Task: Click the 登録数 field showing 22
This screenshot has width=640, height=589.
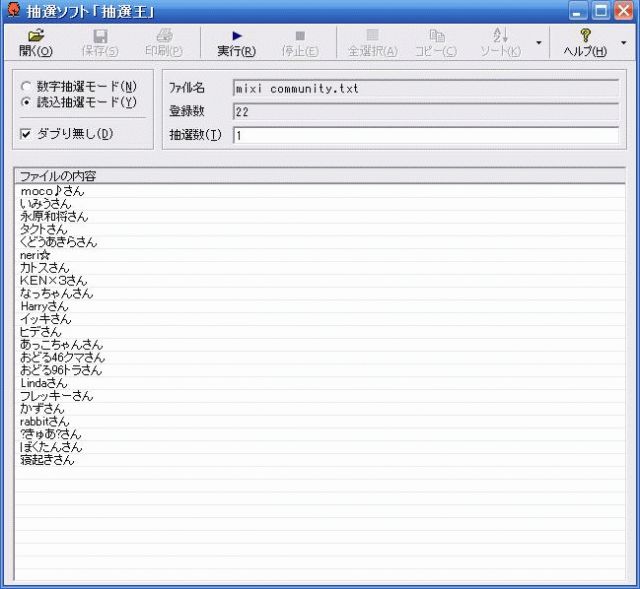Action: coord(426,112)
